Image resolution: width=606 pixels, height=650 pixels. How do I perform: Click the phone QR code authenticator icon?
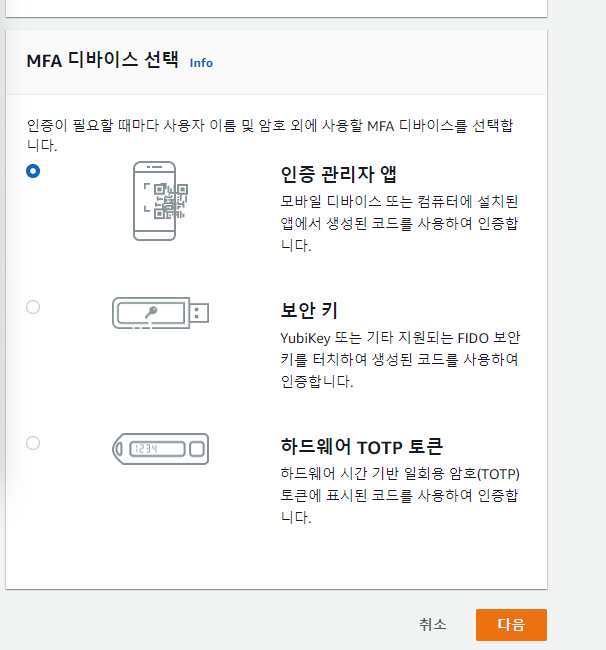click(x=160, y=201)
